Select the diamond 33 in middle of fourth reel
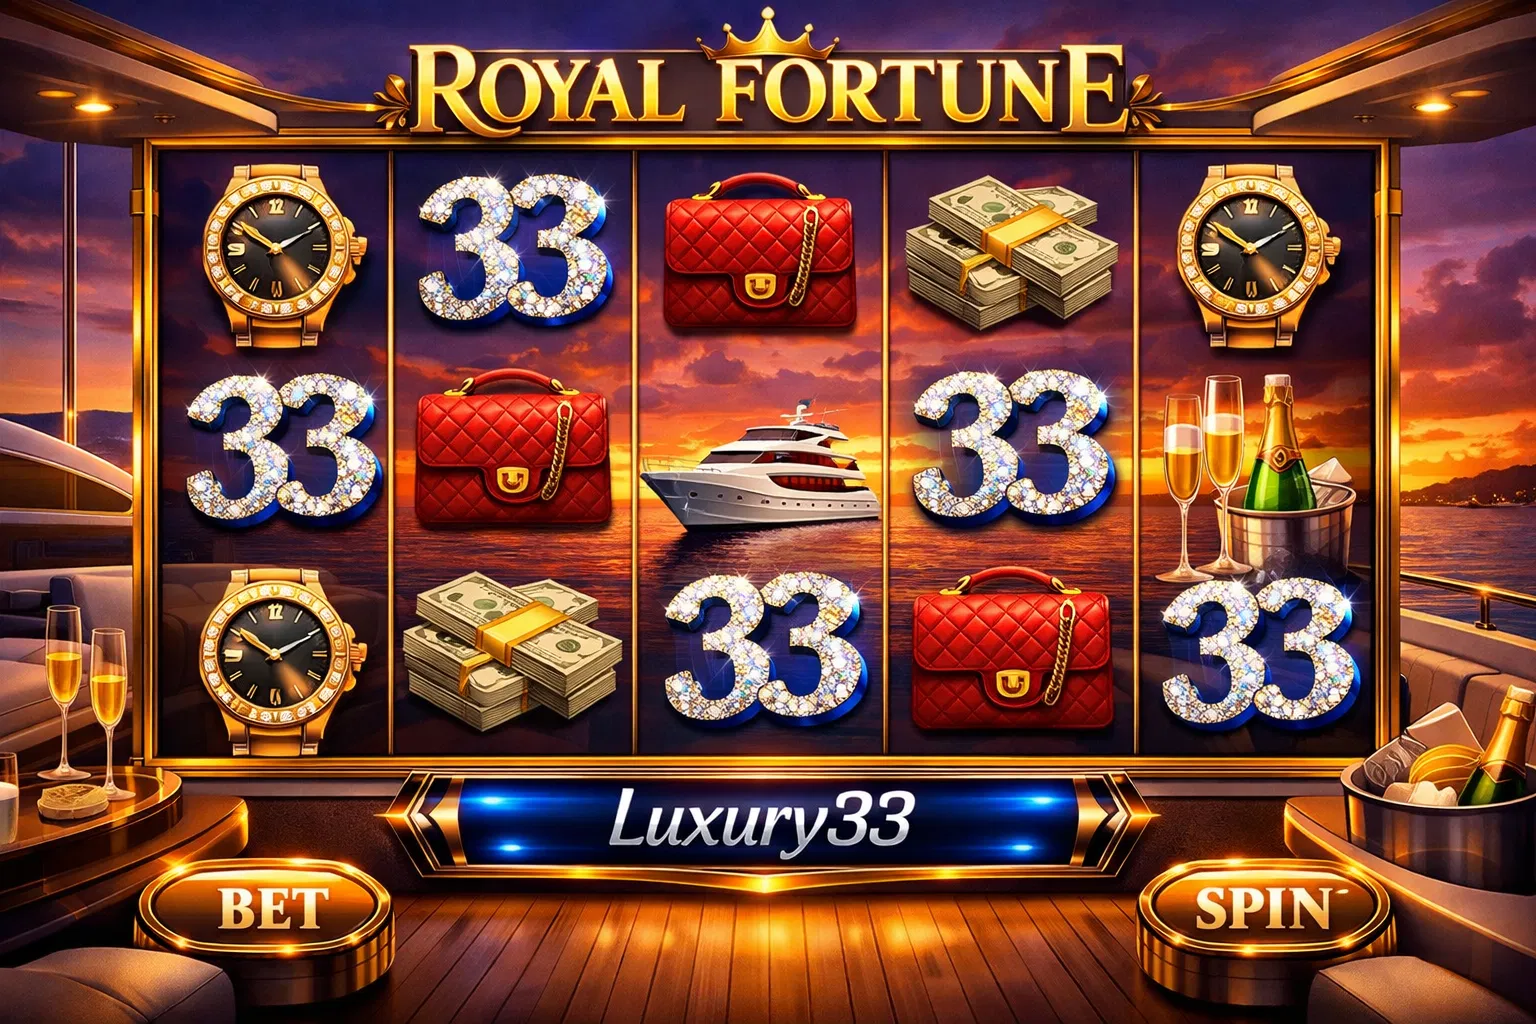Viewport: 1536px width, 1024px height. coord(1012,445)
